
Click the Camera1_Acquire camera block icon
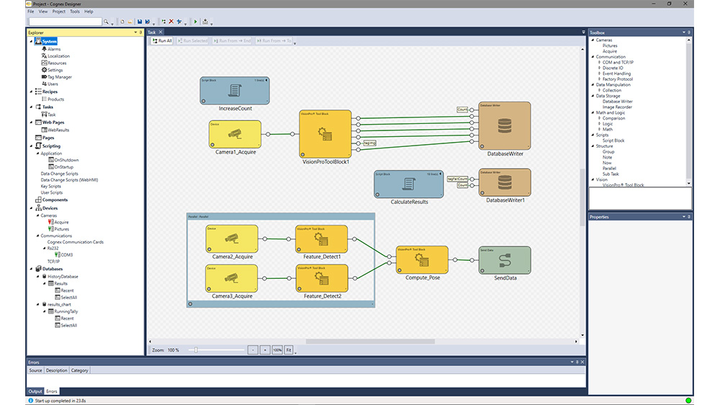pos(236,134)
